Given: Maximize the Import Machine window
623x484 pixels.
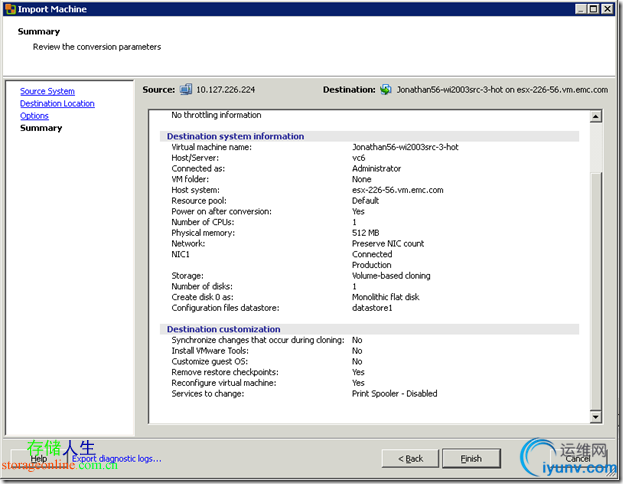Looking at the screenshot, I should pos(593,9).
